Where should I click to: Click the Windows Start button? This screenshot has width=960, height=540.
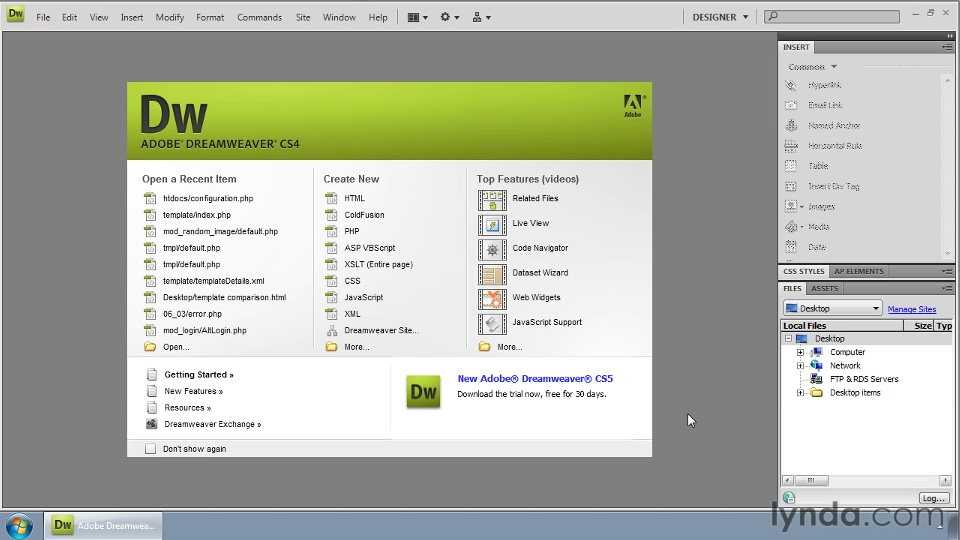(x=19, y=525)
